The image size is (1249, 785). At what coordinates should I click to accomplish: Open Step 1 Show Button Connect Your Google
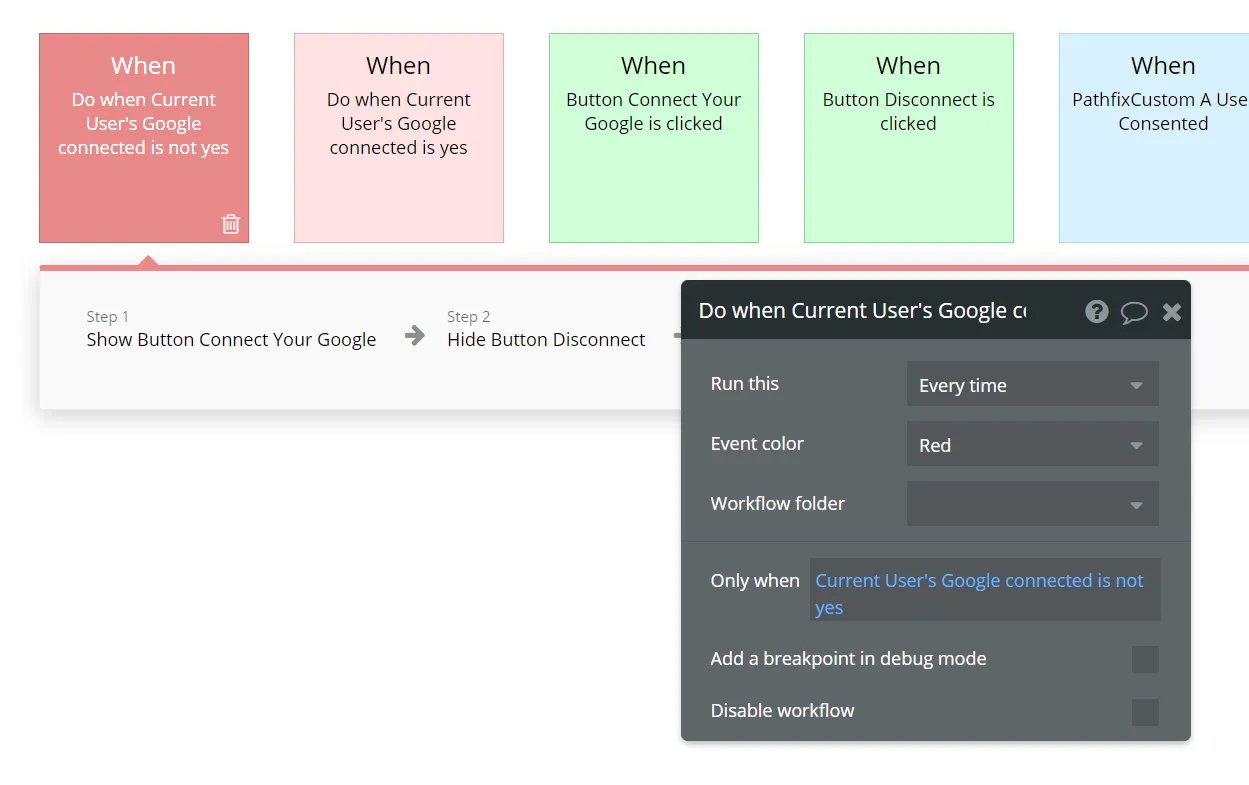pos(231,329)
